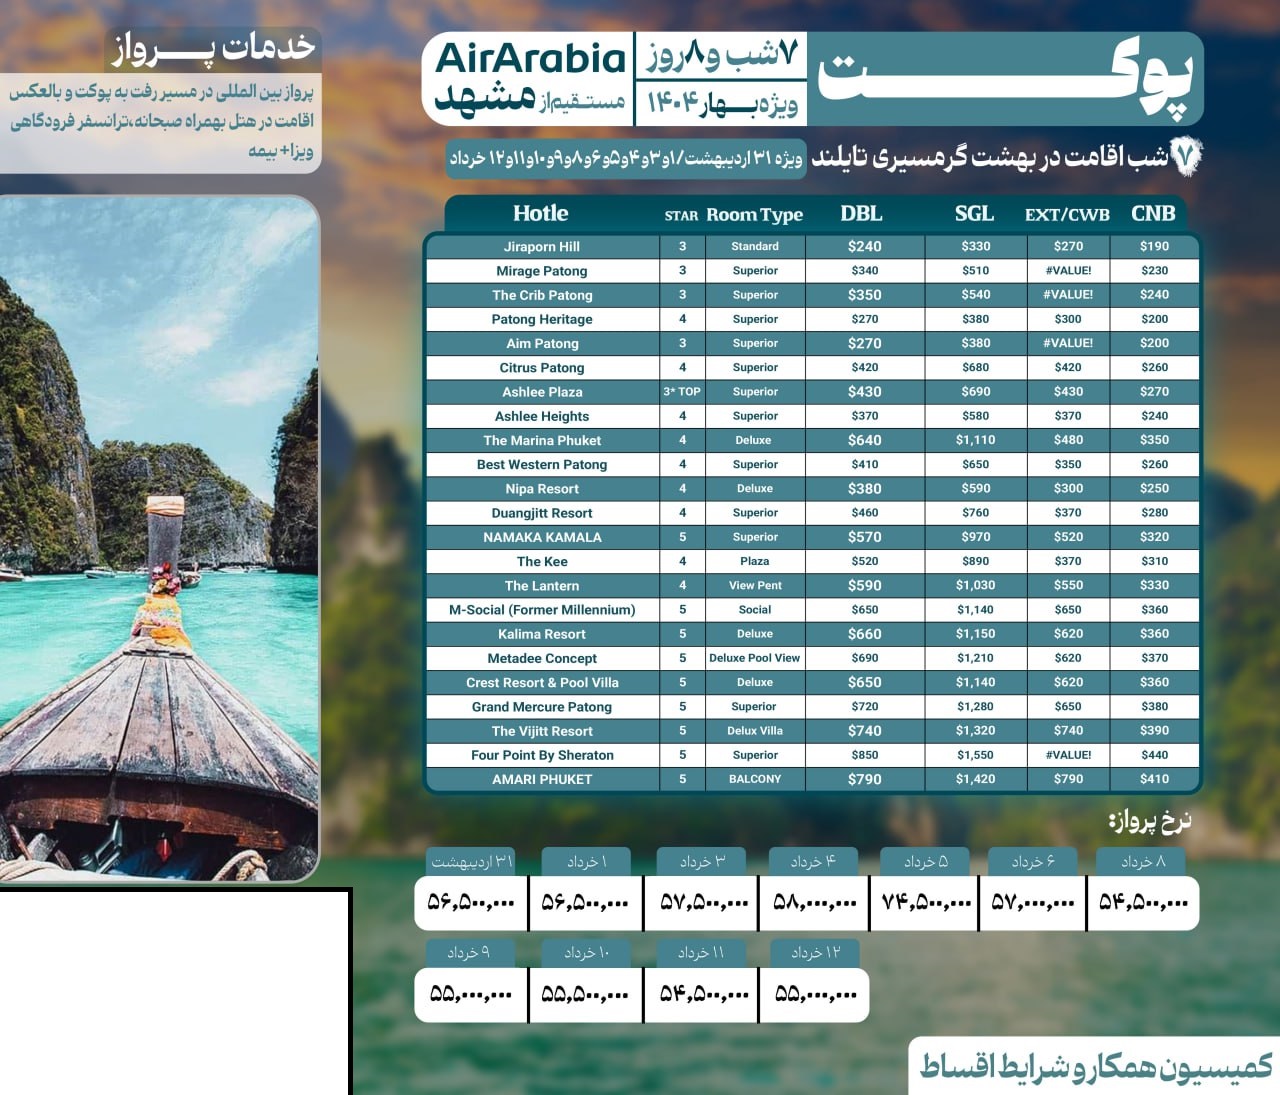Click the BALCONY room type cell
The height and width of the screenshot is (1095, 1280).
(x=755, y=779)
